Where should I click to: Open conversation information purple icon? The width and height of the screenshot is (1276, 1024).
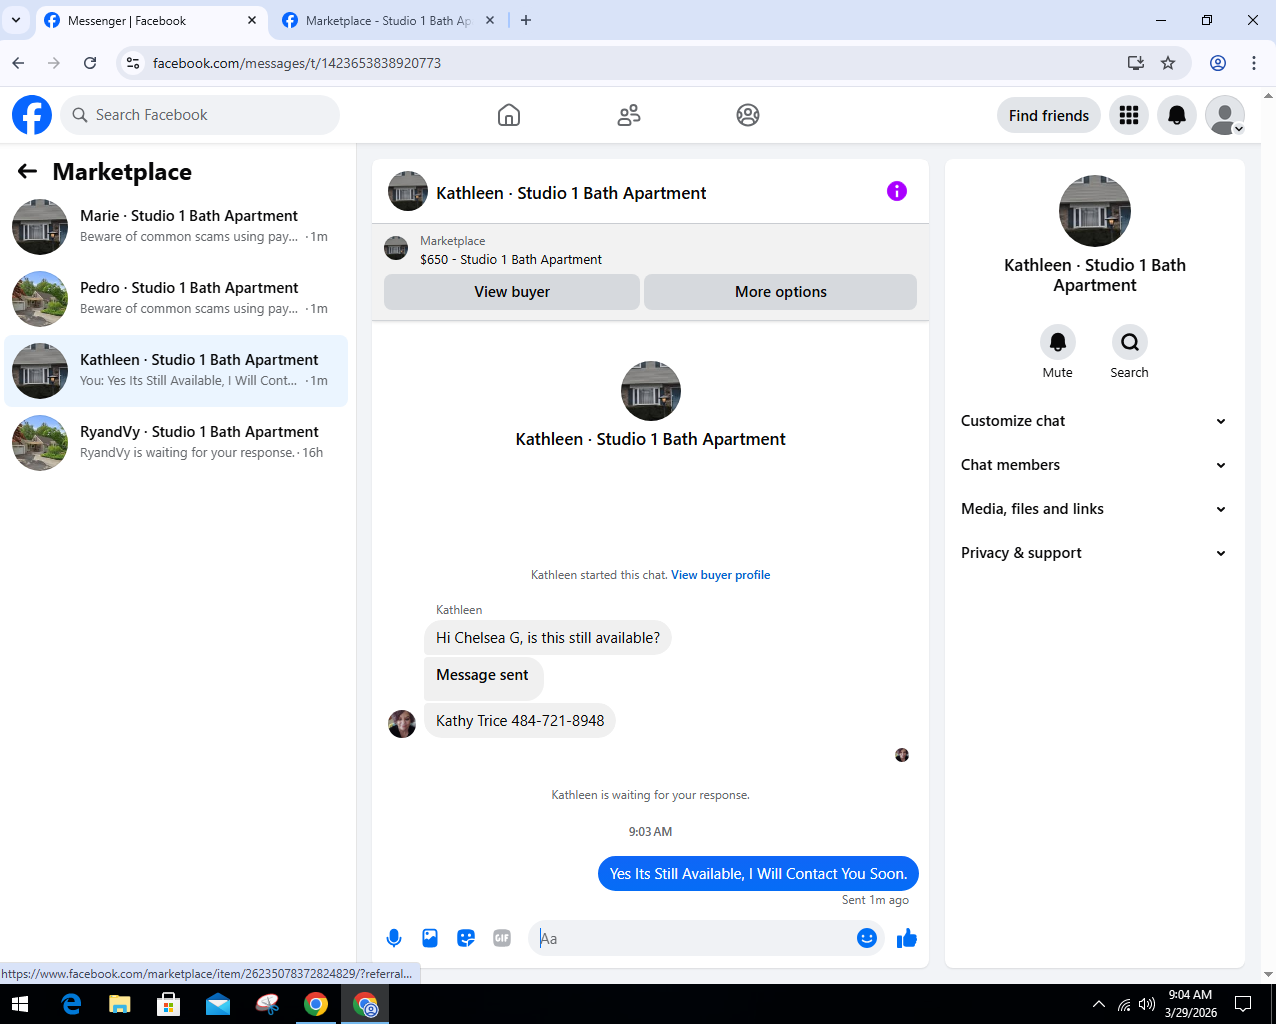point(897,191)
